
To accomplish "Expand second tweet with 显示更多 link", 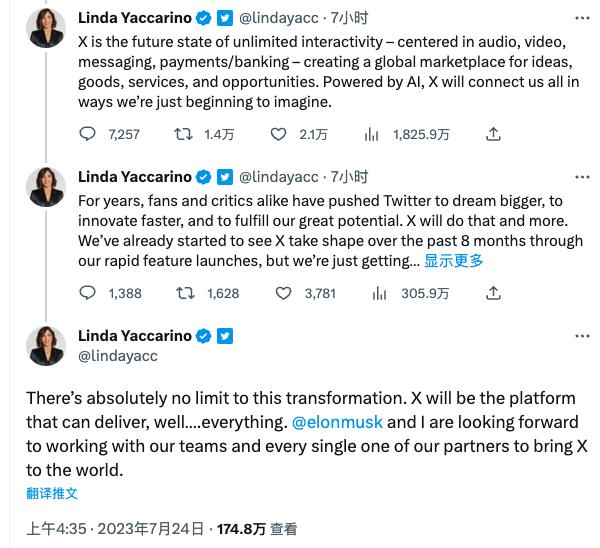I will click(x=453, y=261).
